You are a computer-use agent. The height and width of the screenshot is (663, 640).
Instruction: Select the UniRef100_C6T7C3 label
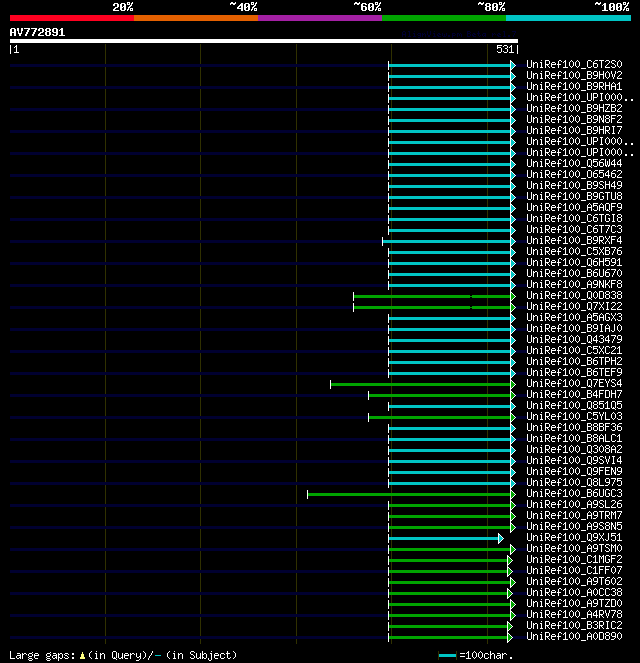pos(574,229)
